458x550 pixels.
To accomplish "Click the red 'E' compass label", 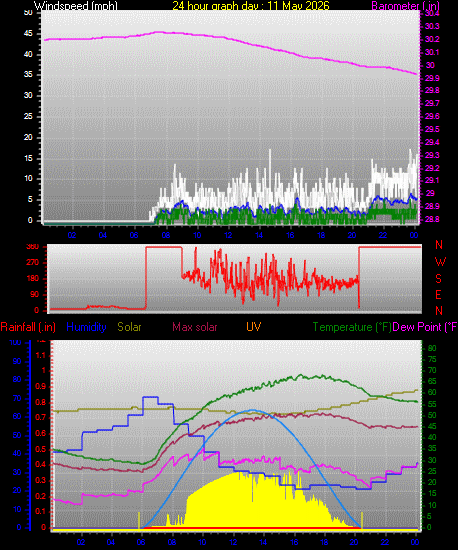I will click(x=438, y=295).
